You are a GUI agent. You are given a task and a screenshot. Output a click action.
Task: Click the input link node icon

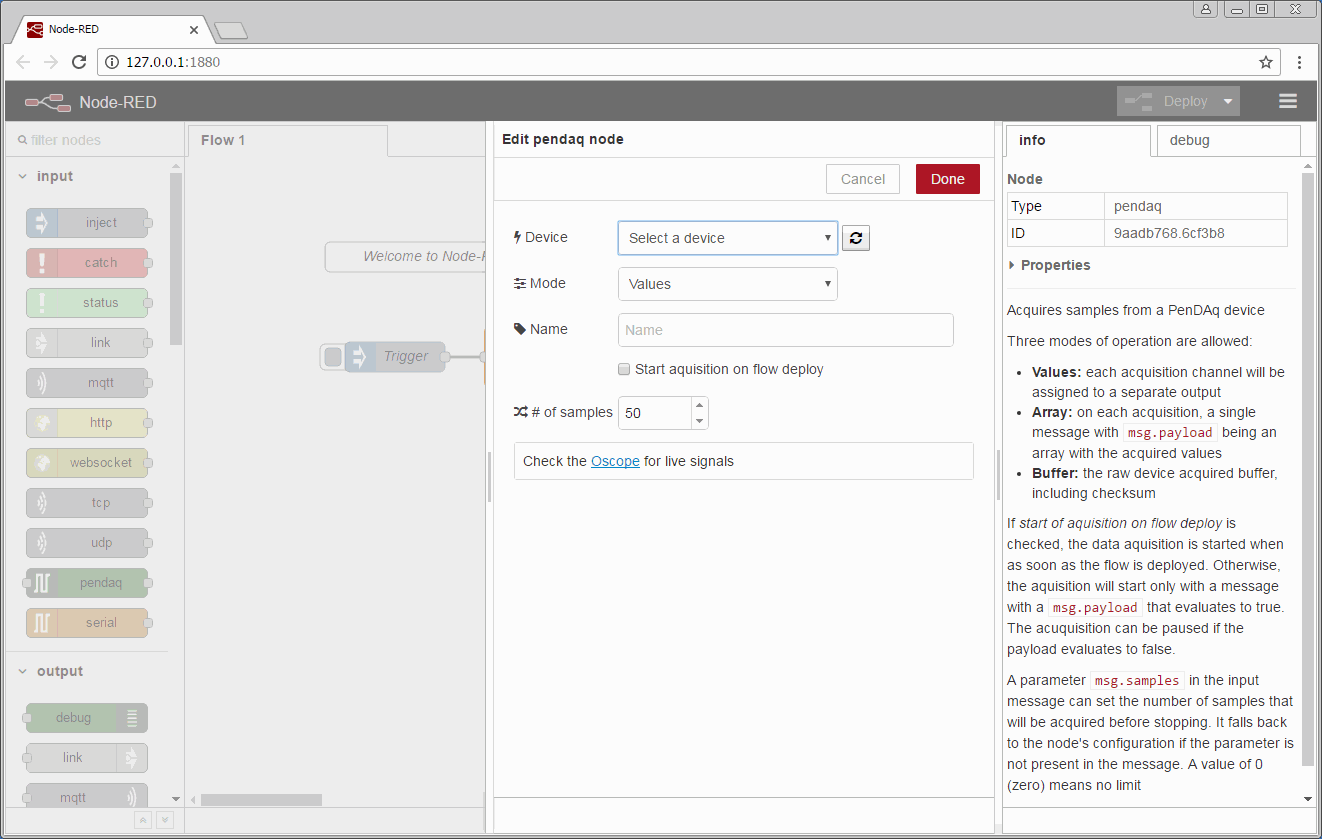[42, 343]
